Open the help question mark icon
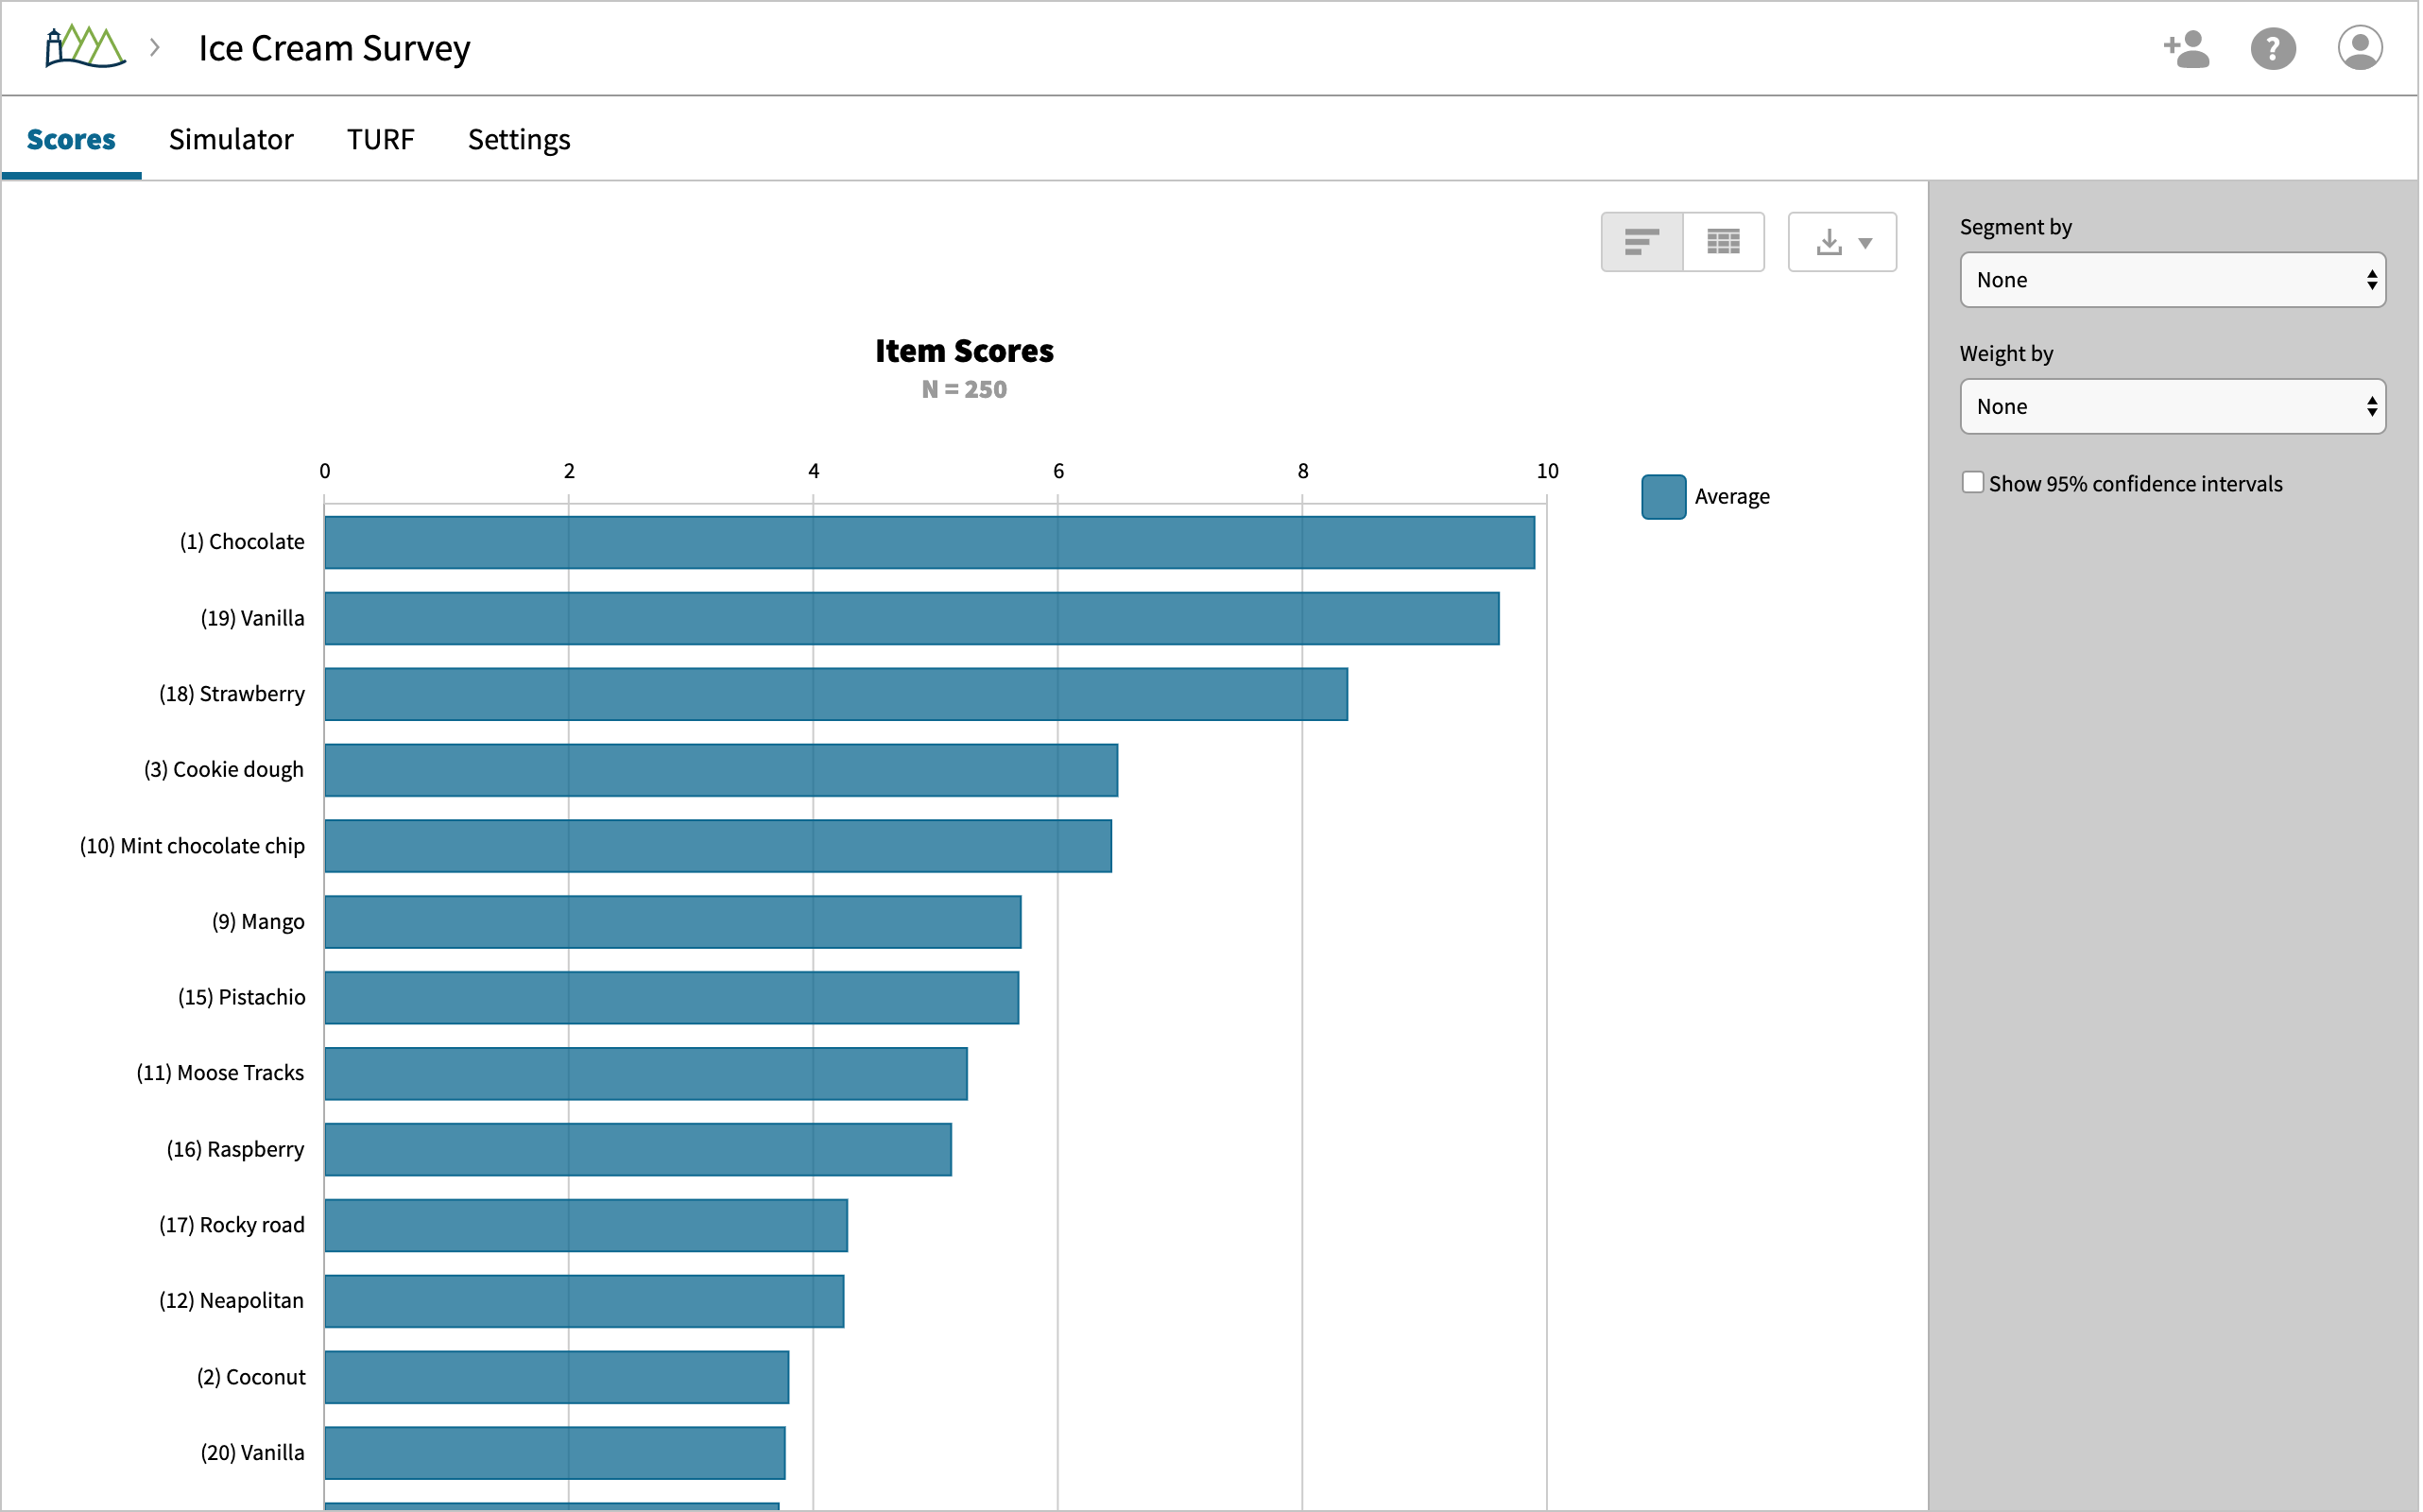2423x1512 pixels. (x=2273, y=48)
